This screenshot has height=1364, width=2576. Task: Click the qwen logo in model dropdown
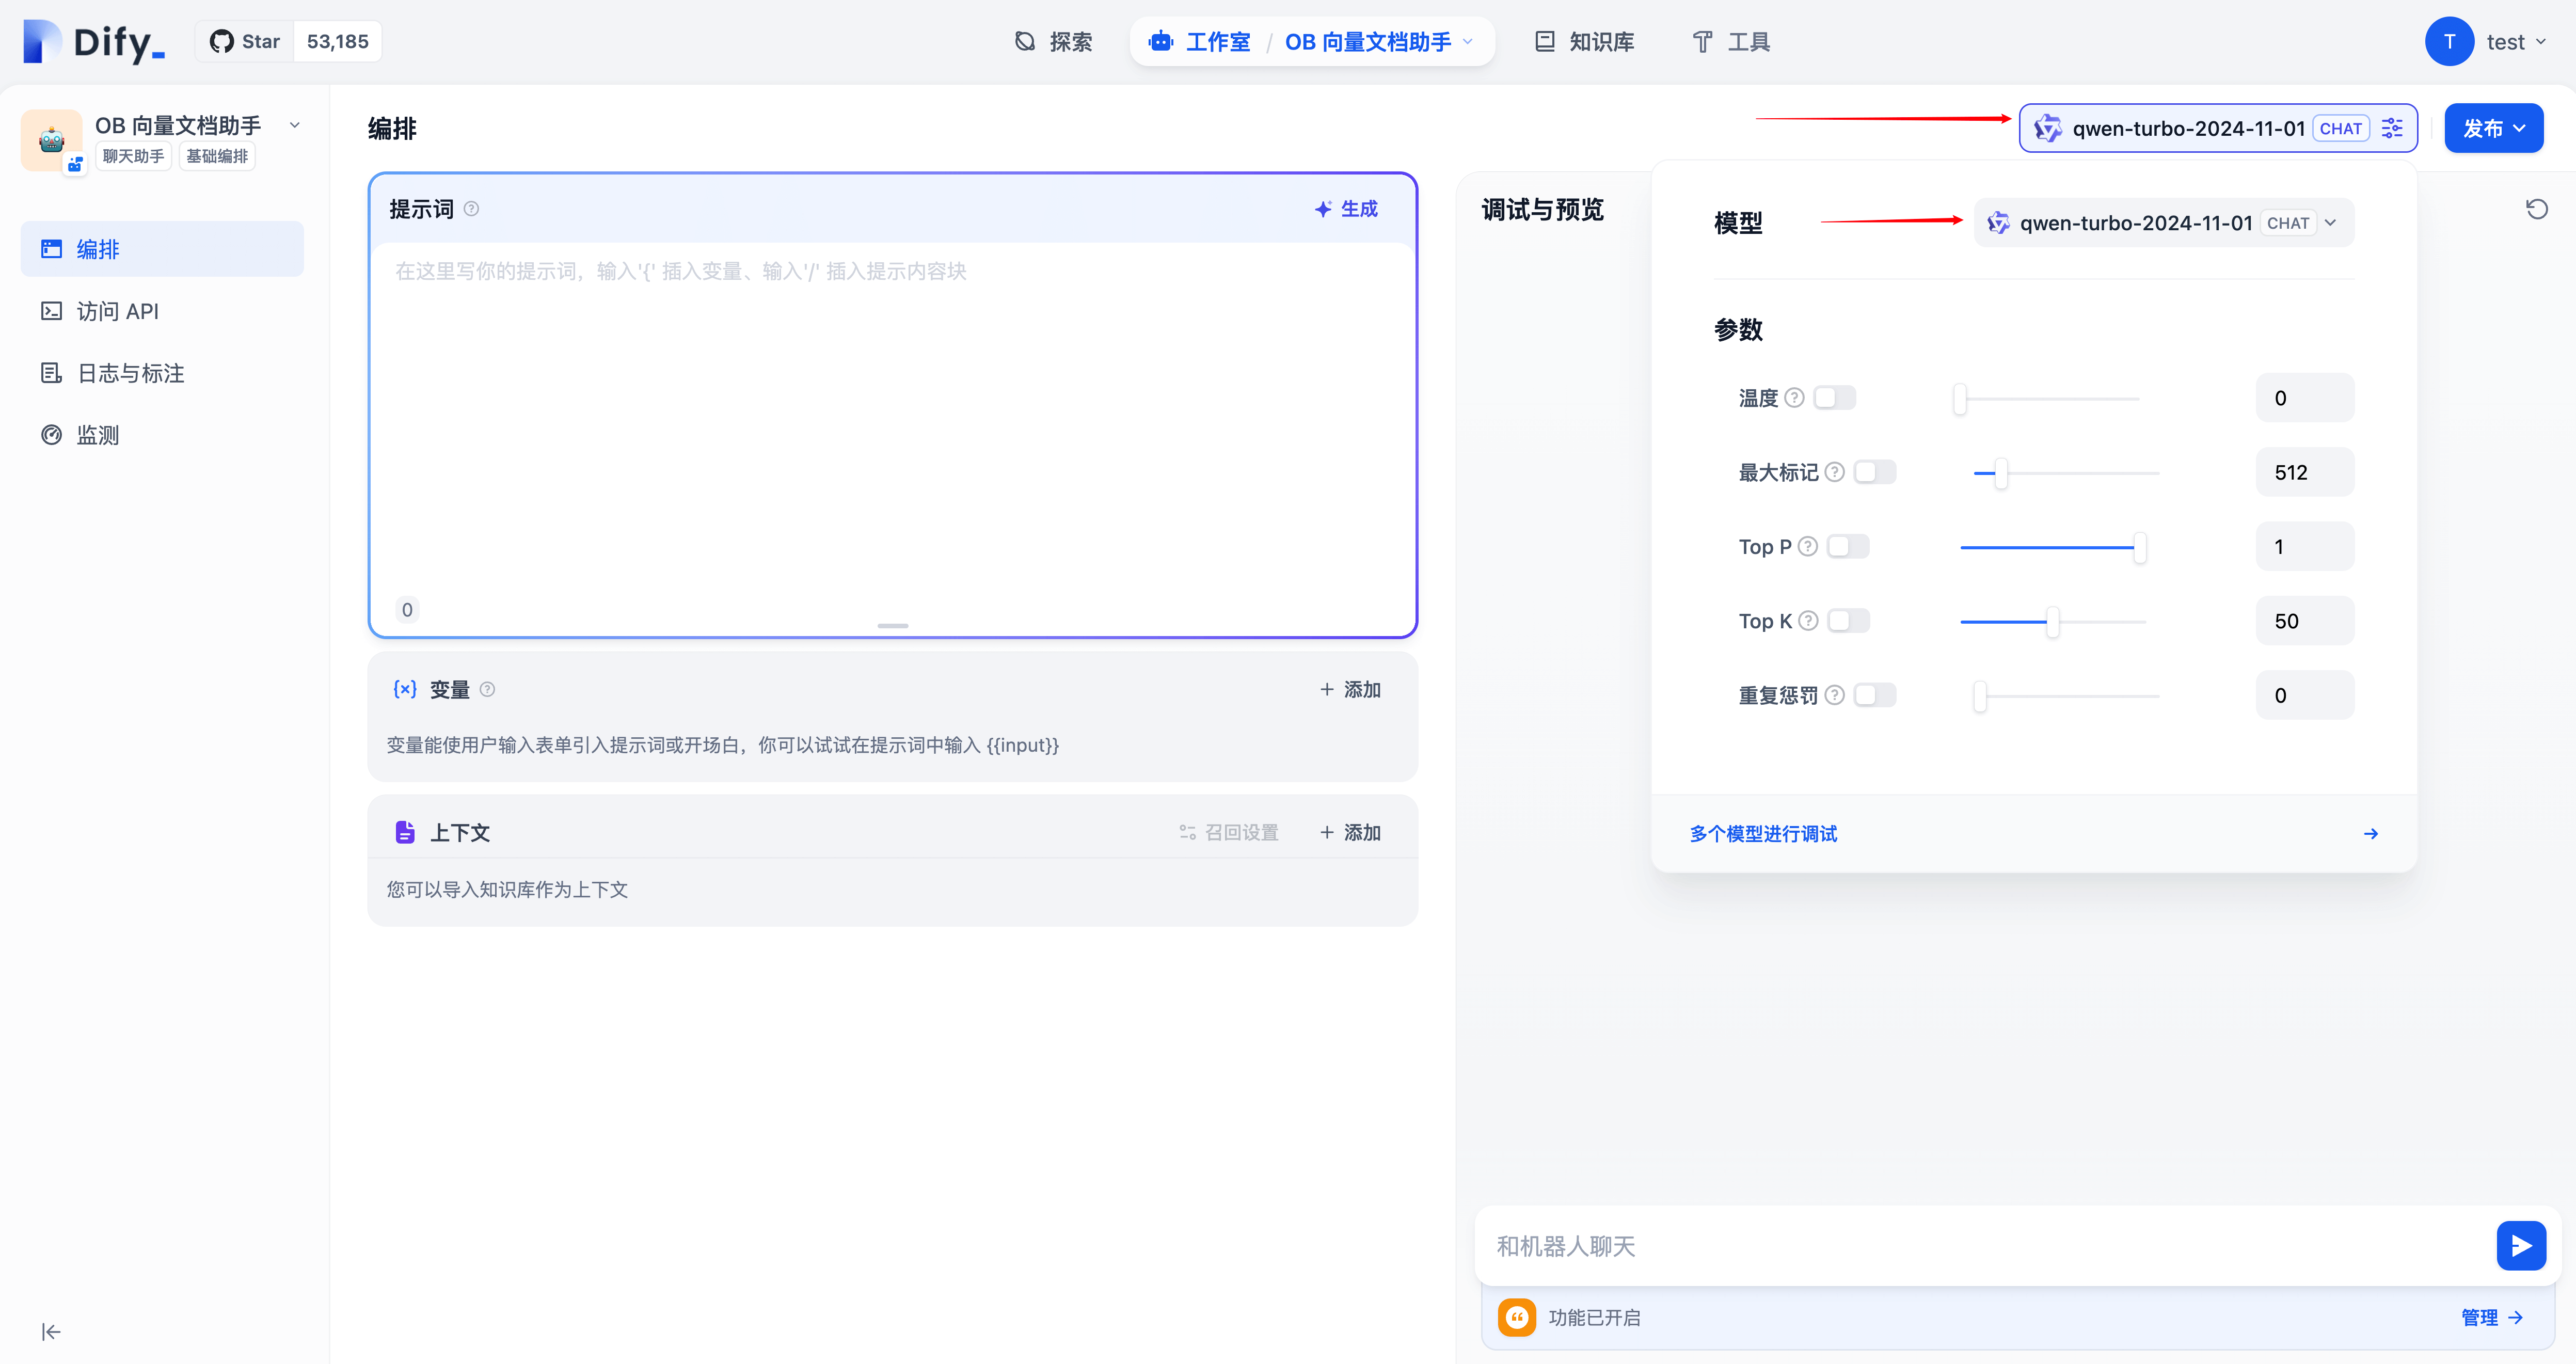click(1998, 223)
